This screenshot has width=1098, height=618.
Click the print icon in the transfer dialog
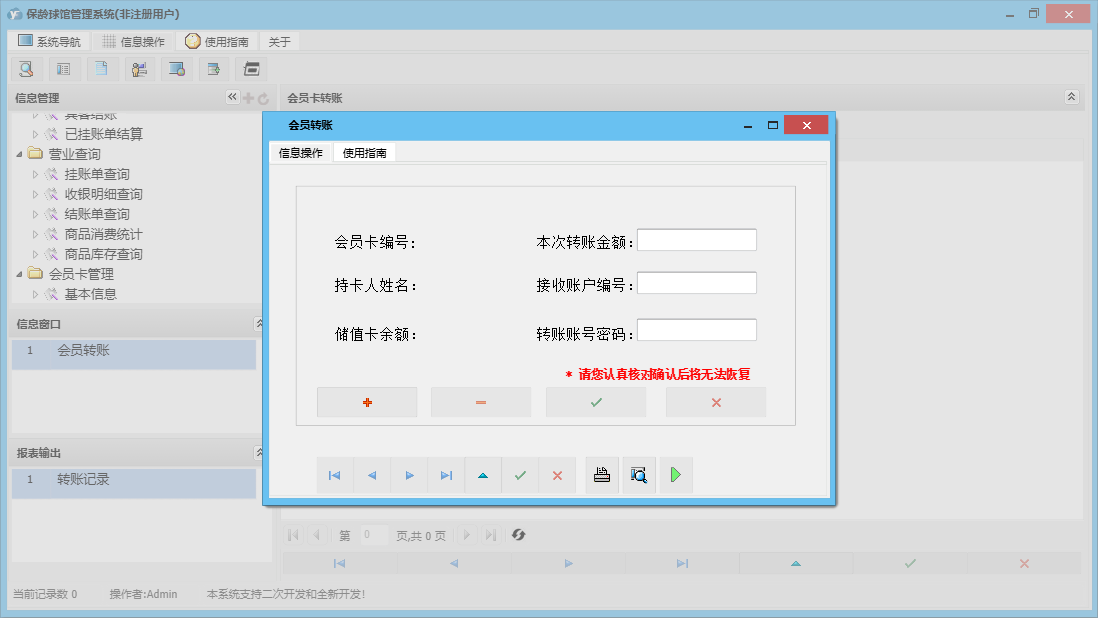click(x=601, y=475)
